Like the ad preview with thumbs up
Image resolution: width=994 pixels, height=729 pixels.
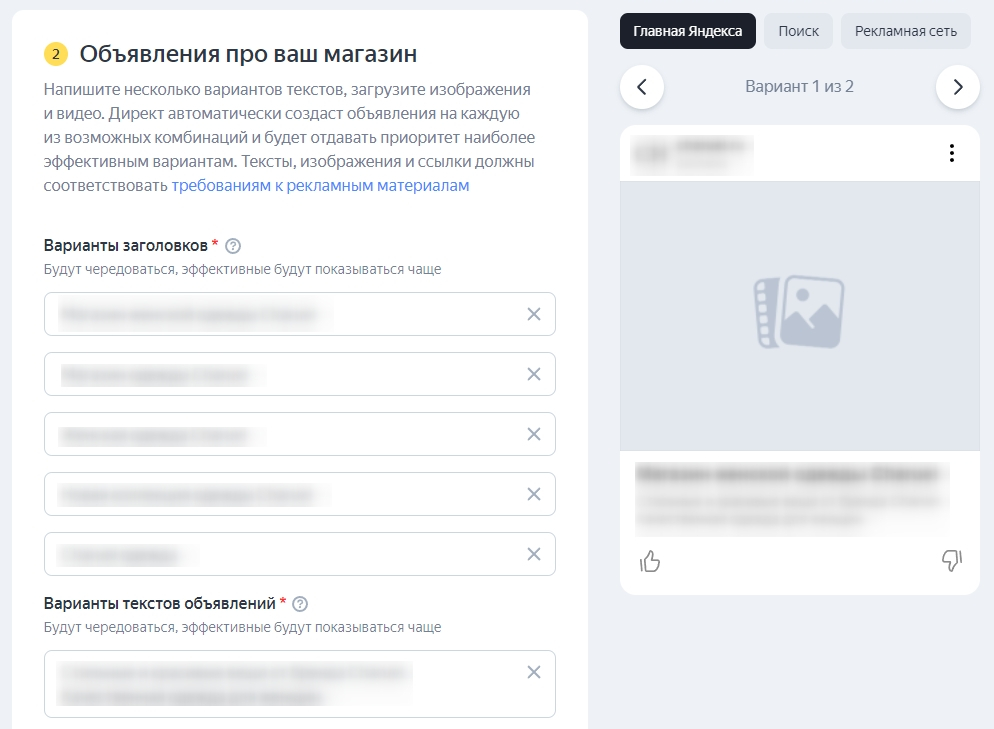(x=650, y=561)
